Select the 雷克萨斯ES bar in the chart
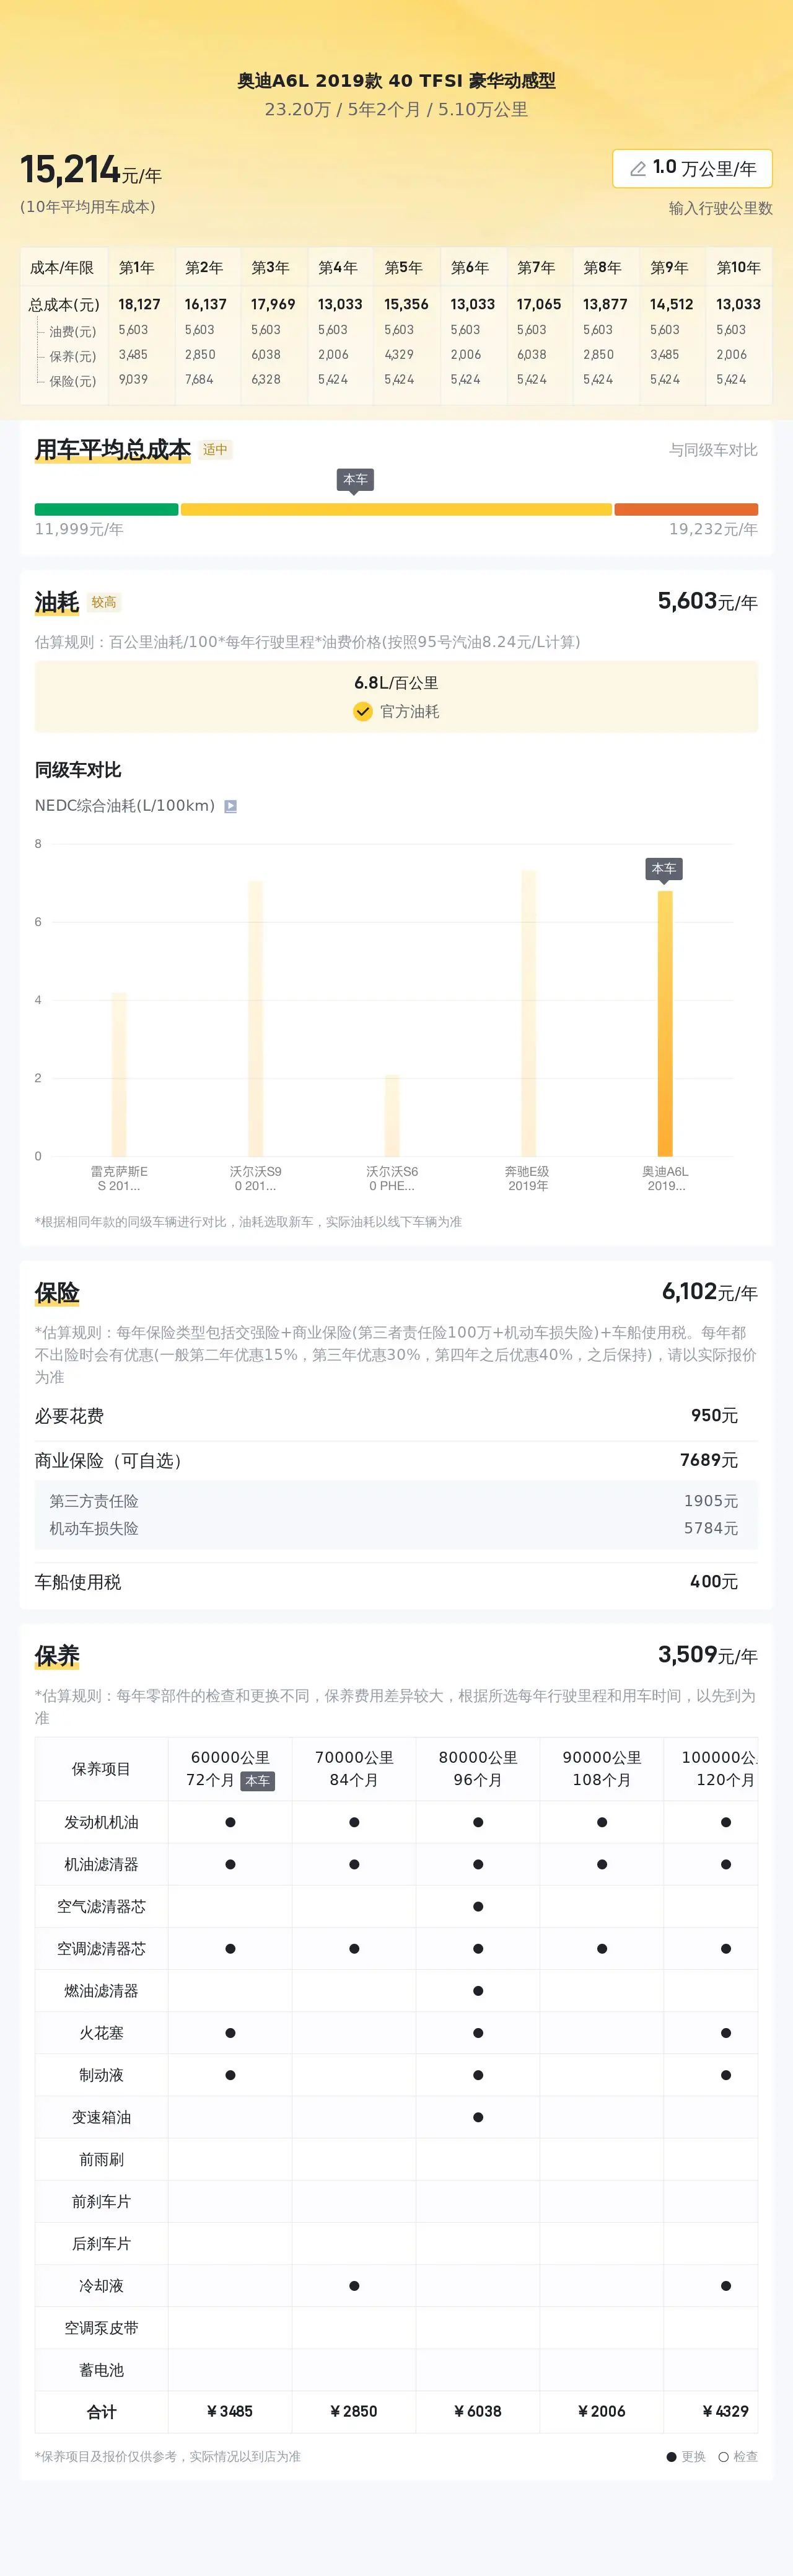 (119, 1074)
